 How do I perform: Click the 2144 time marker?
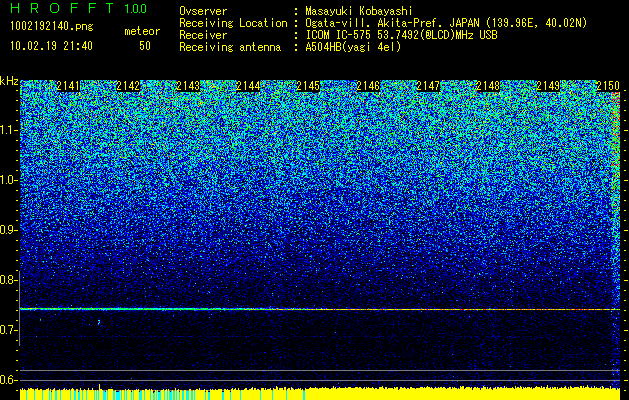[248, 86]
